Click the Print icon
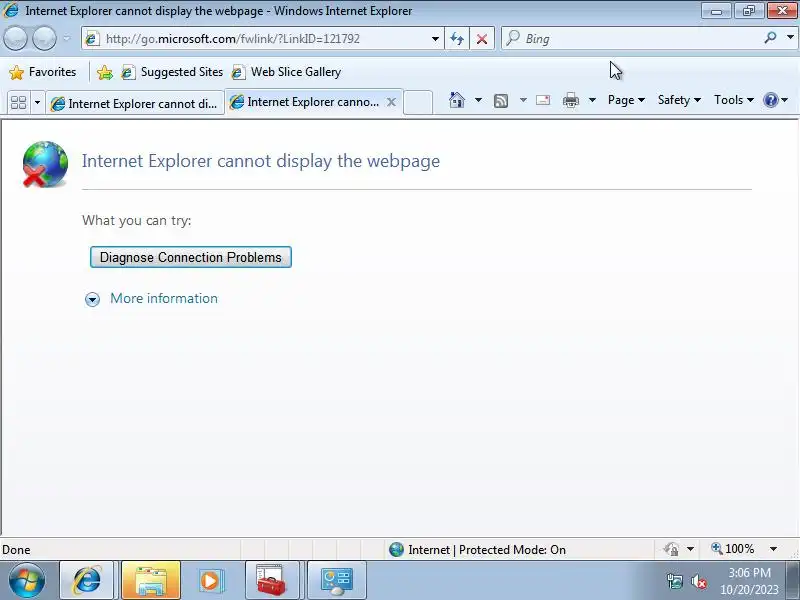Viewport: 800px width, 600px height. tap(570, 100)
